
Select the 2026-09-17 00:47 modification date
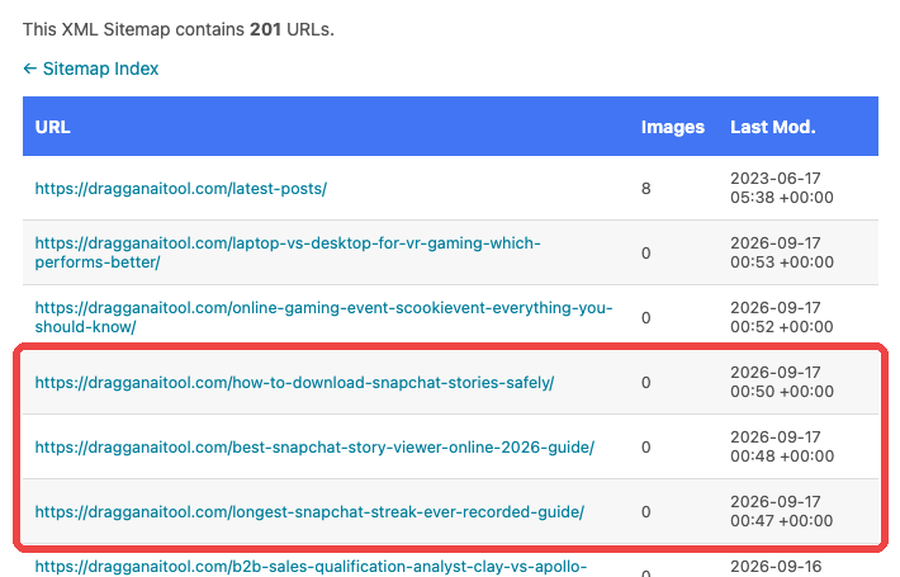pyautogui.click(x=782, y=511)
